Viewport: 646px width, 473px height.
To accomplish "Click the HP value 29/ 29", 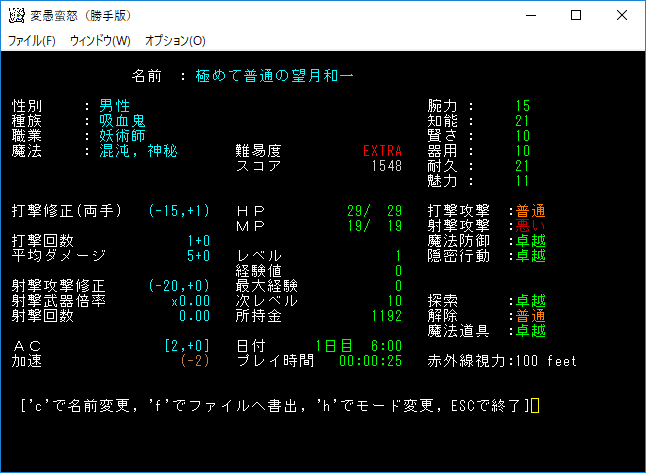I will 374,211.
